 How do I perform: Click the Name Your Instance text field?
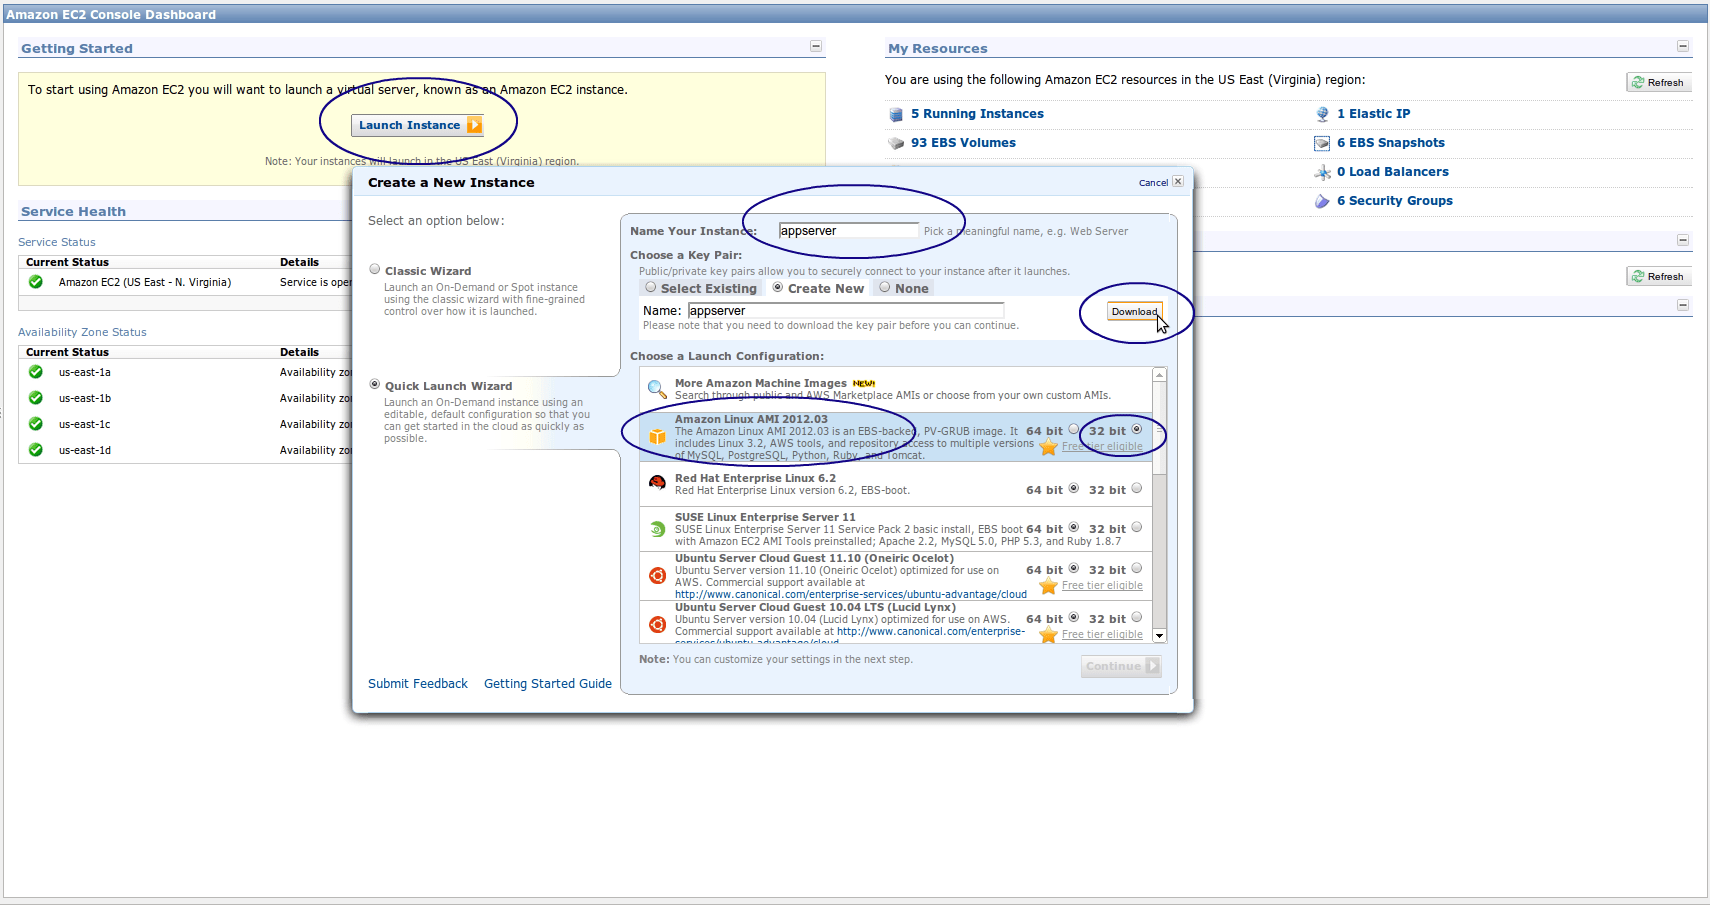848,231
